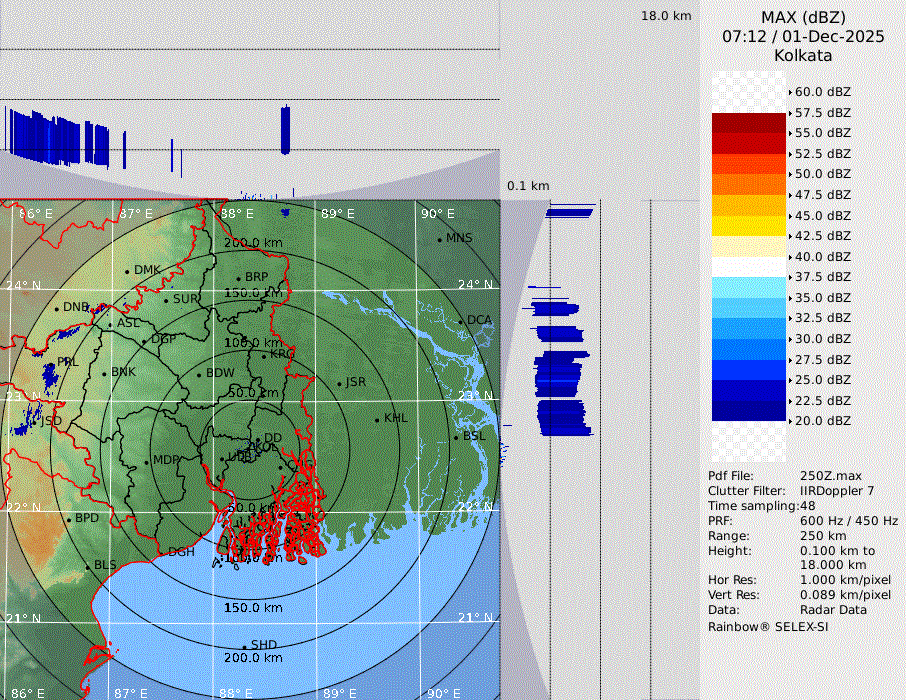Click the SHD station marker over the sea

coord(244,646)
